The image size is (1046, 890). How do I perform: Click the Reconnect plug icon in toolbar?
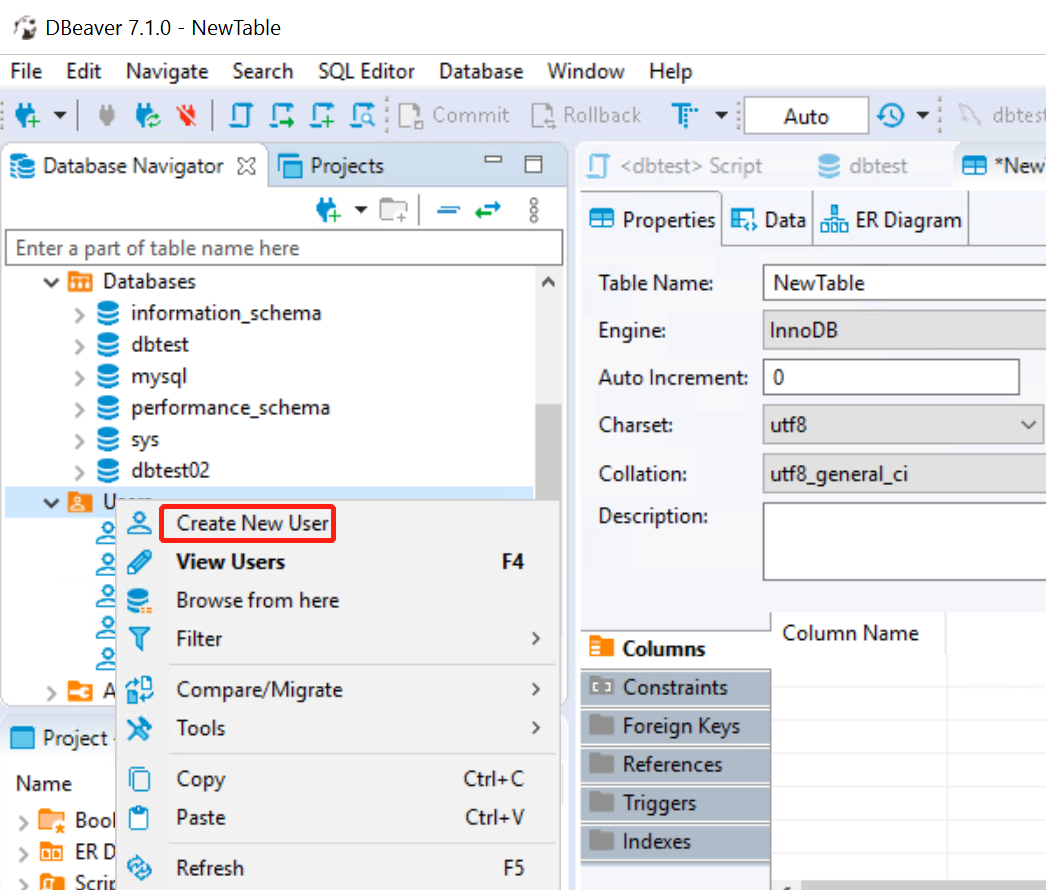148,116
